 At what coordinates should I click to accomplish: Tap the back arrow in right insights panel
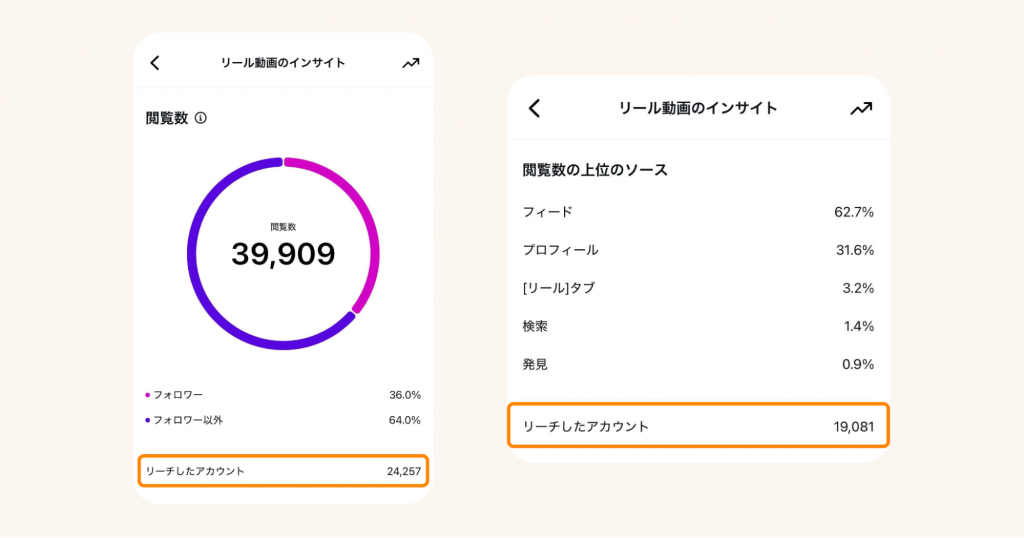(534, 108)
